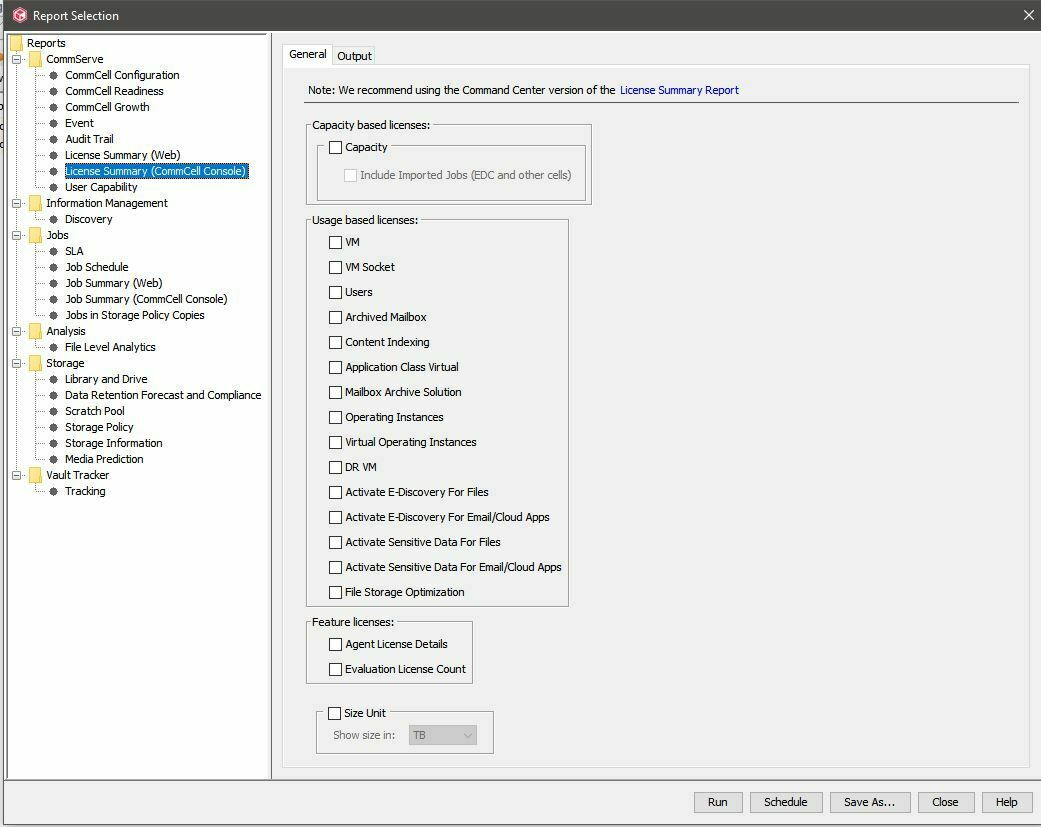
Task: Check Virtual Operating Instances option
Action: click(335, 442)
